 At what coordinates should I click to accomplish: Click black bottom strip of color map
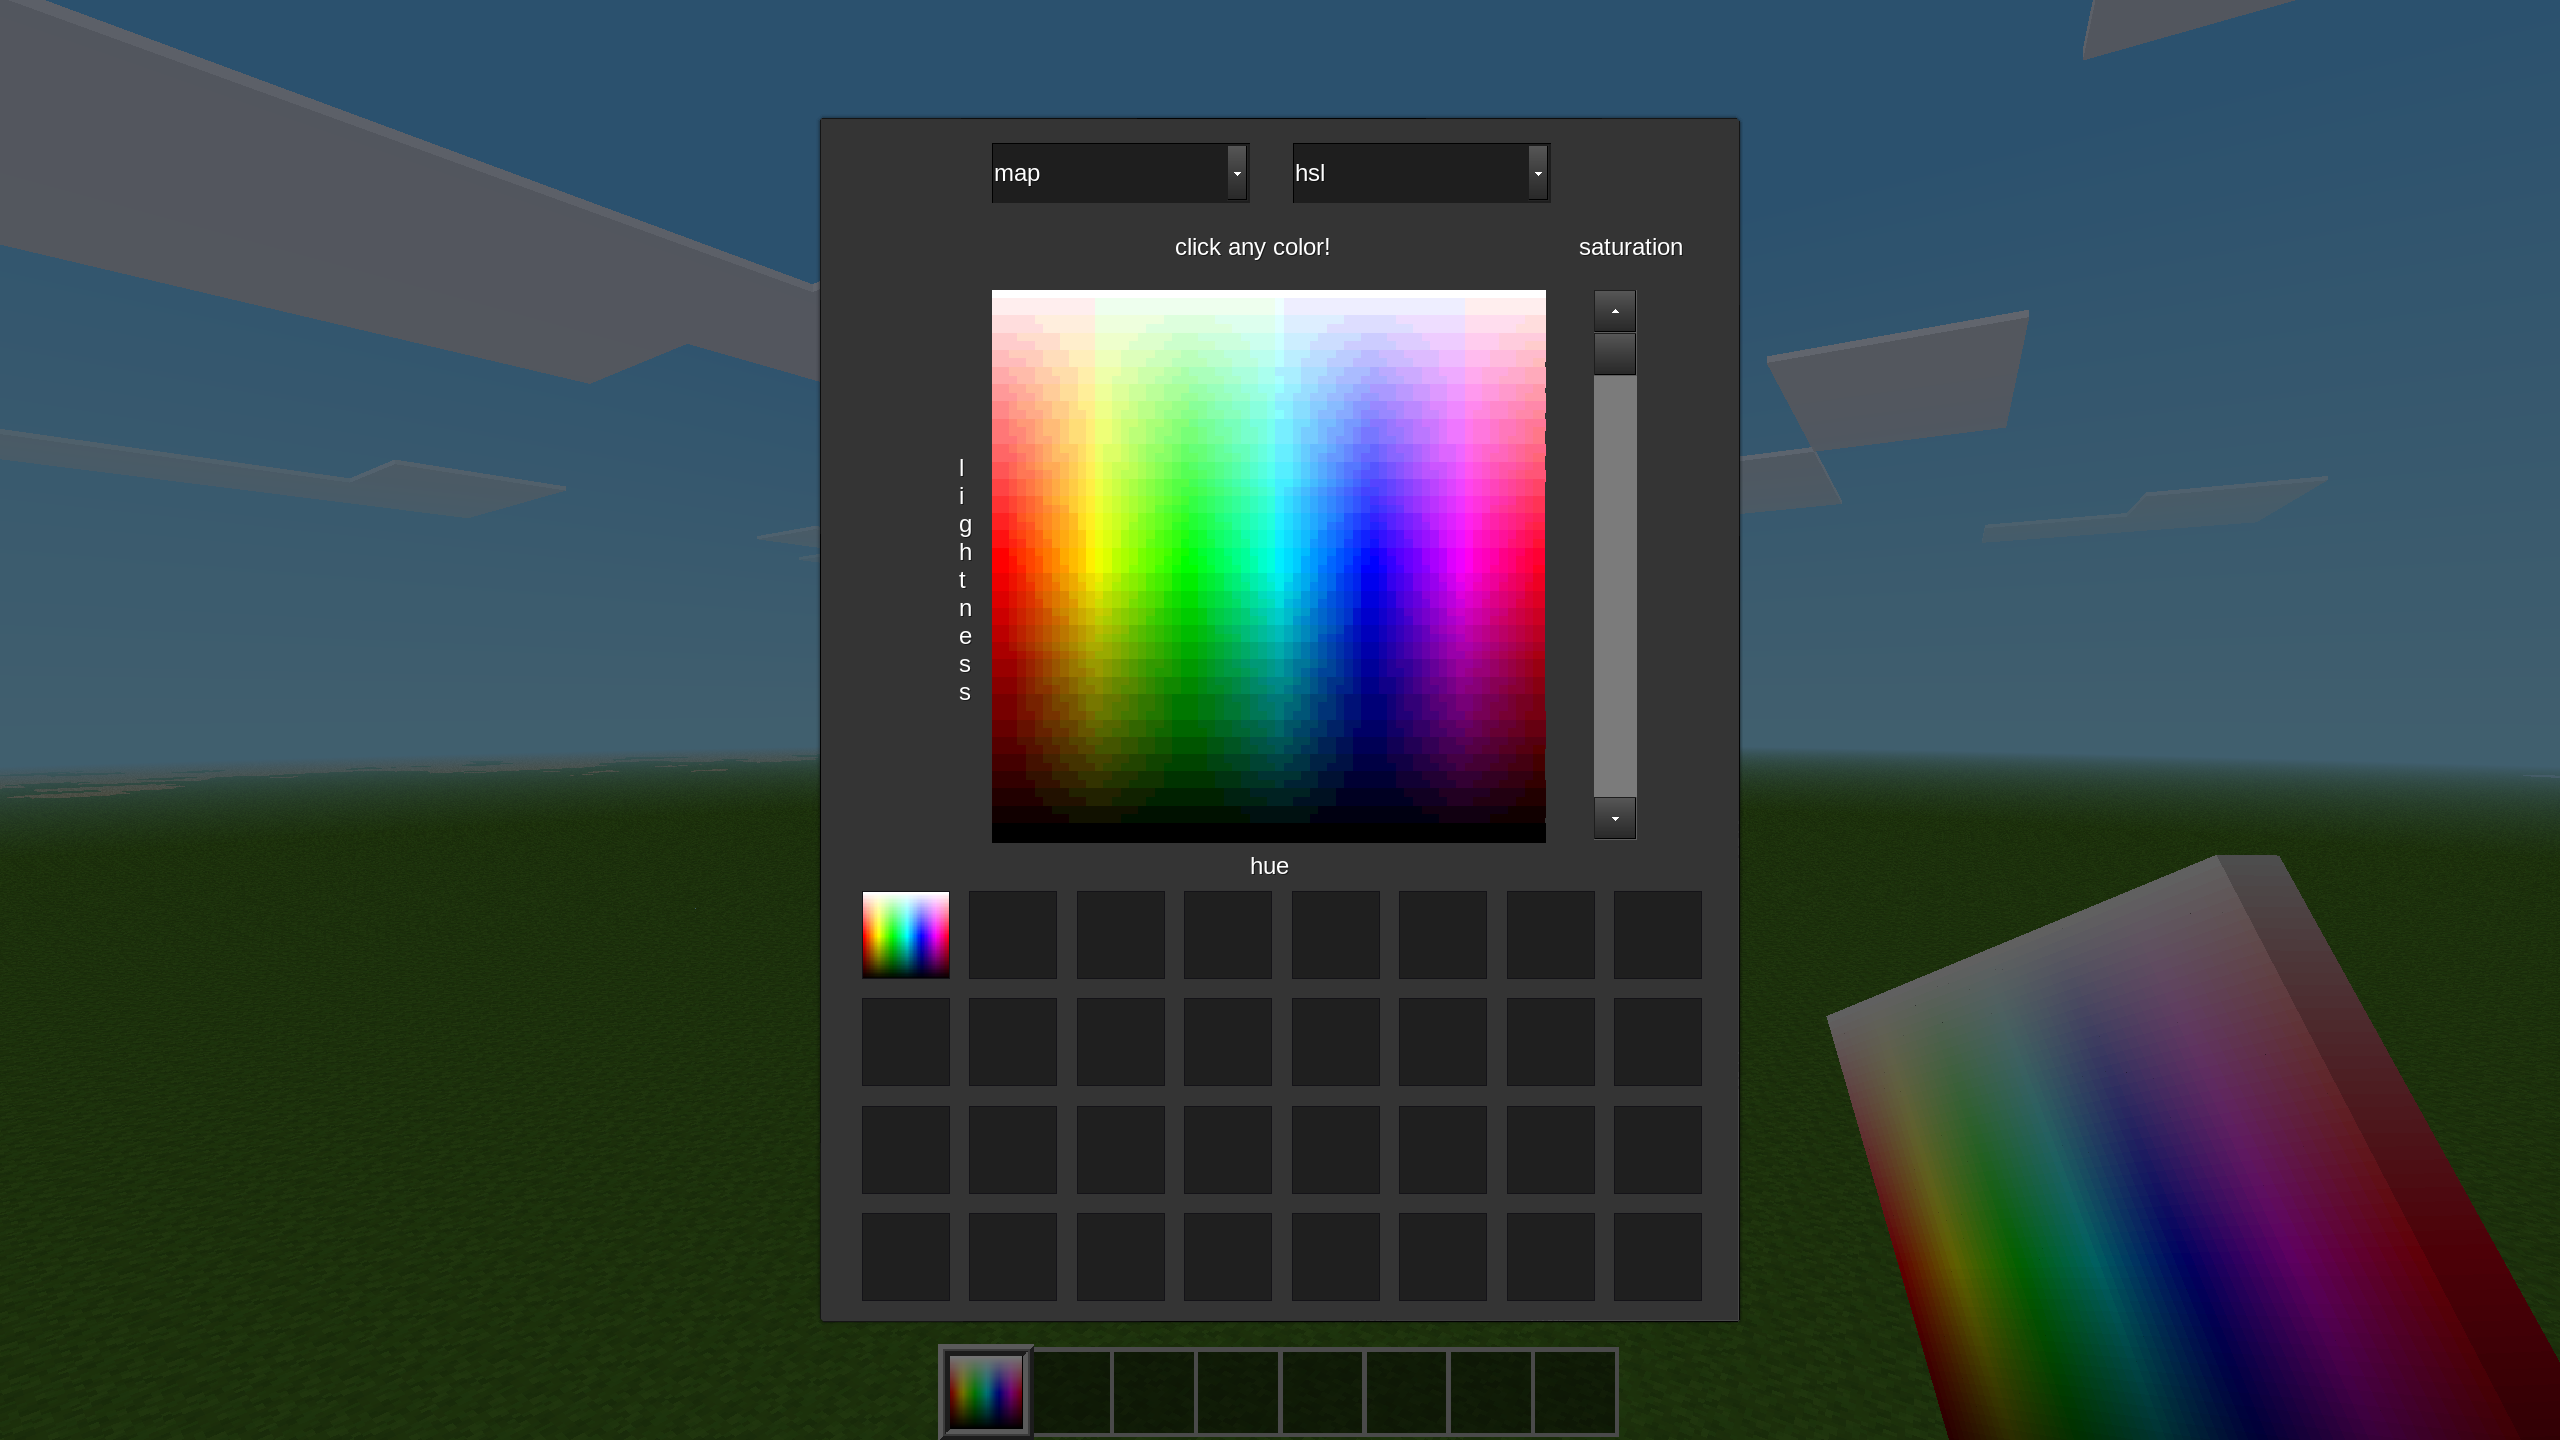[x=1268, y=833]
